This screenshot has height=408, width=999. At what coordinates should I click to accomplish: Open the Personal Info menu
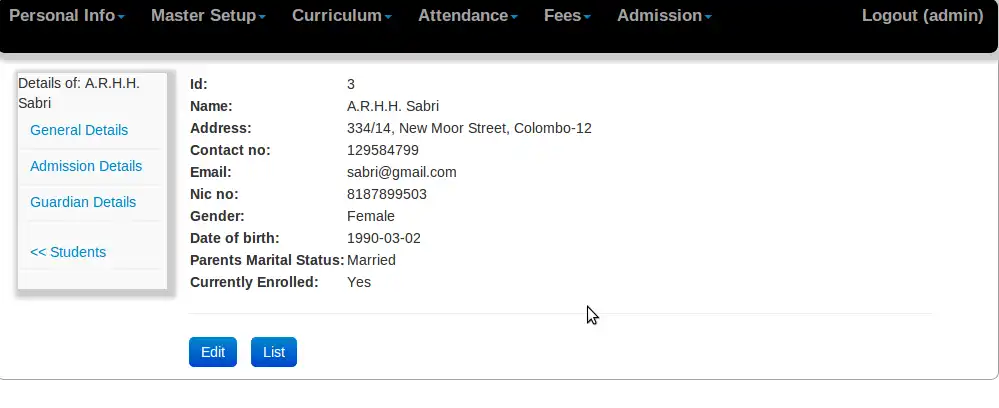pyautogui.click(x=66, y=16)
